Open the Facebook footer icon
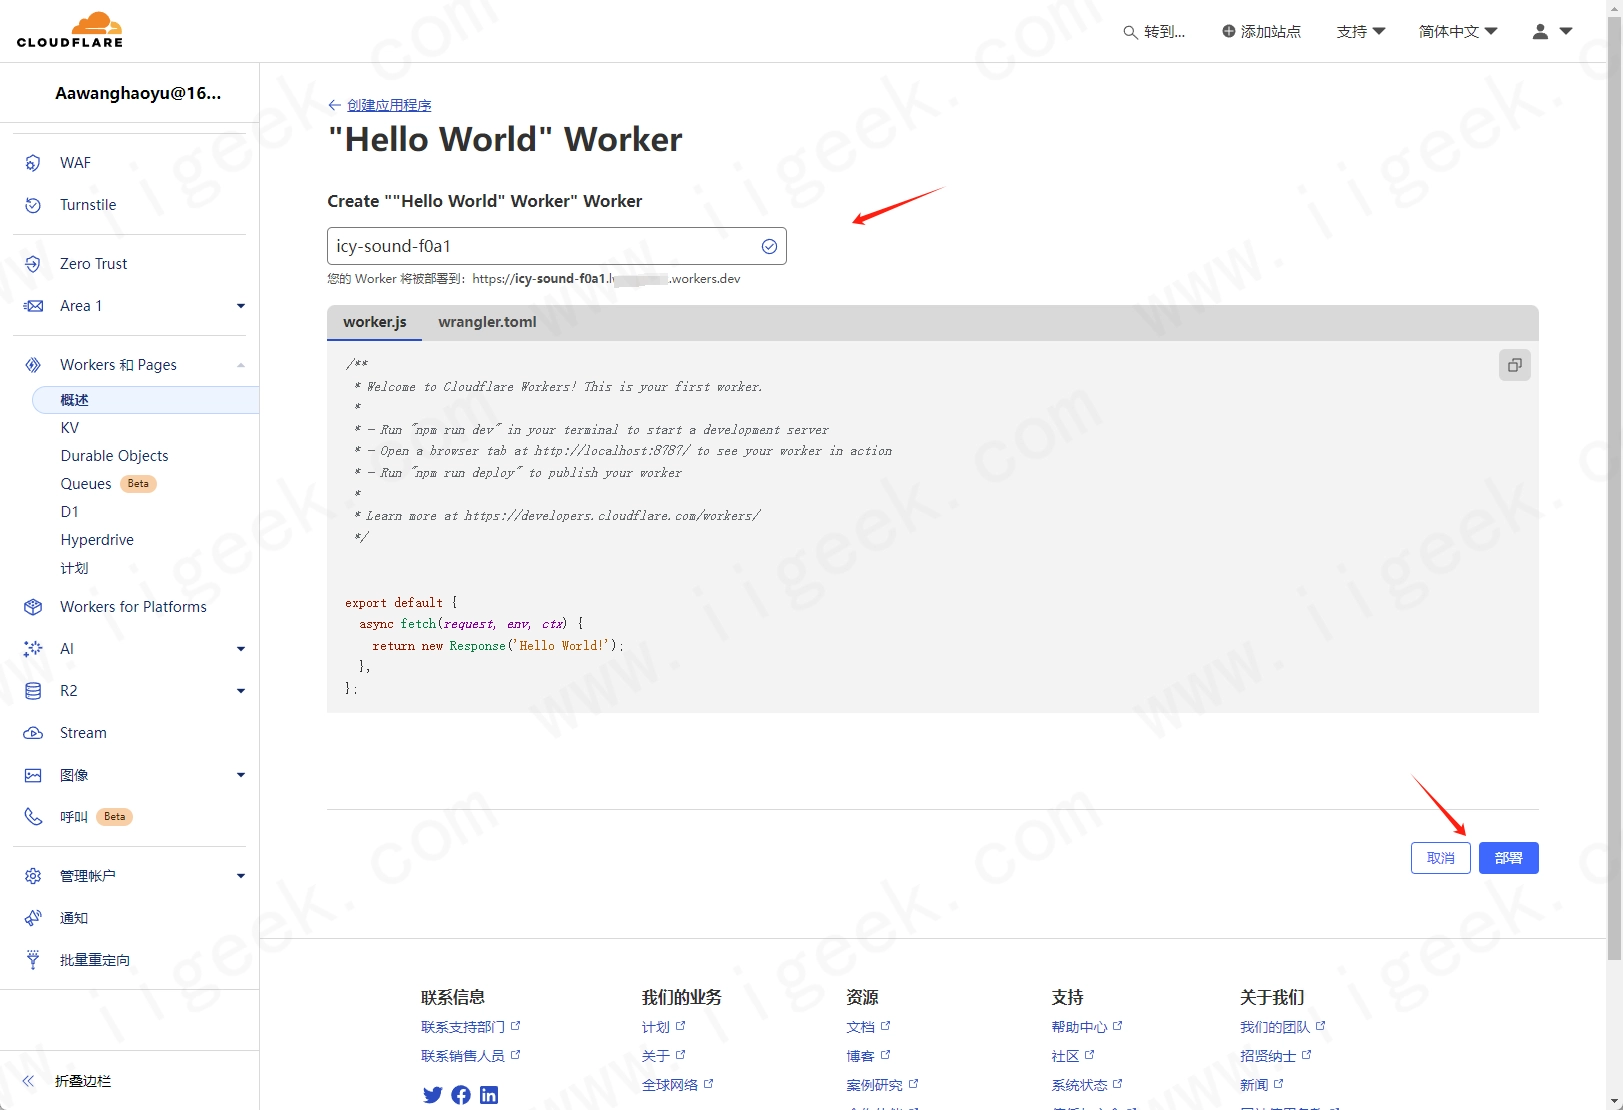 pos(461,1095)
